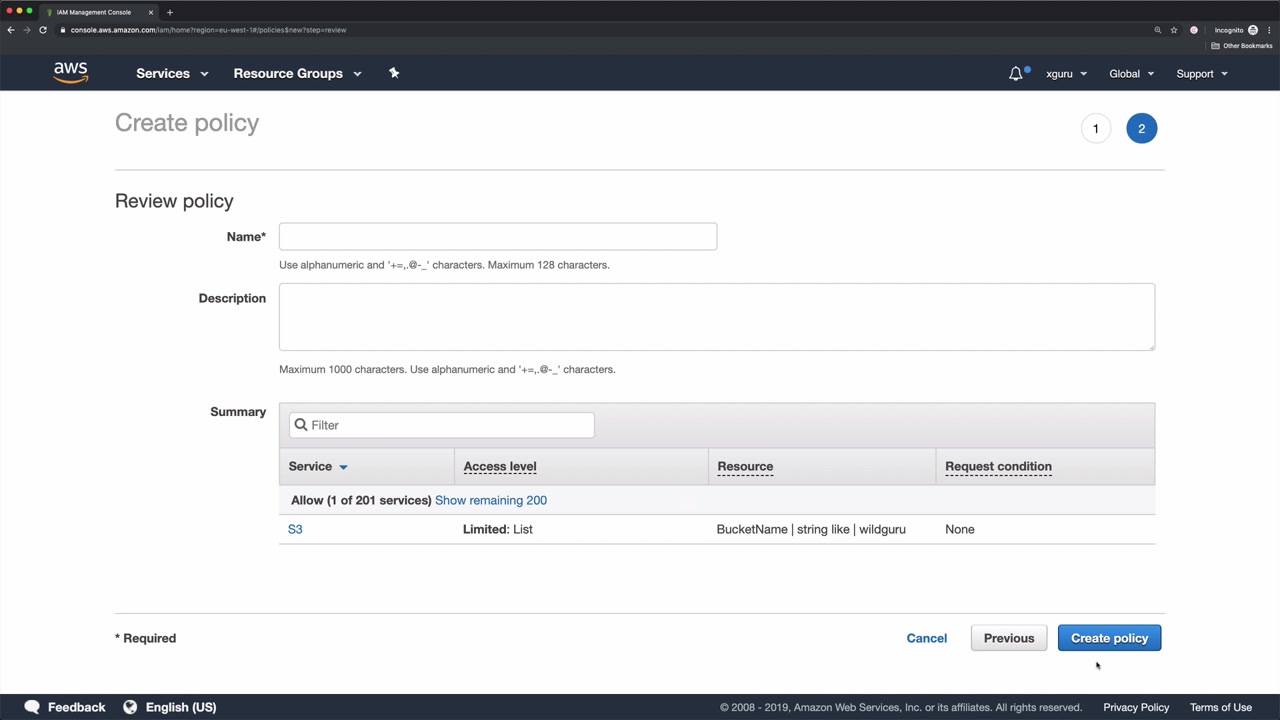Click the Feedback speech bubble icon
1280x720 pixels.
click(x=32, y=707)
